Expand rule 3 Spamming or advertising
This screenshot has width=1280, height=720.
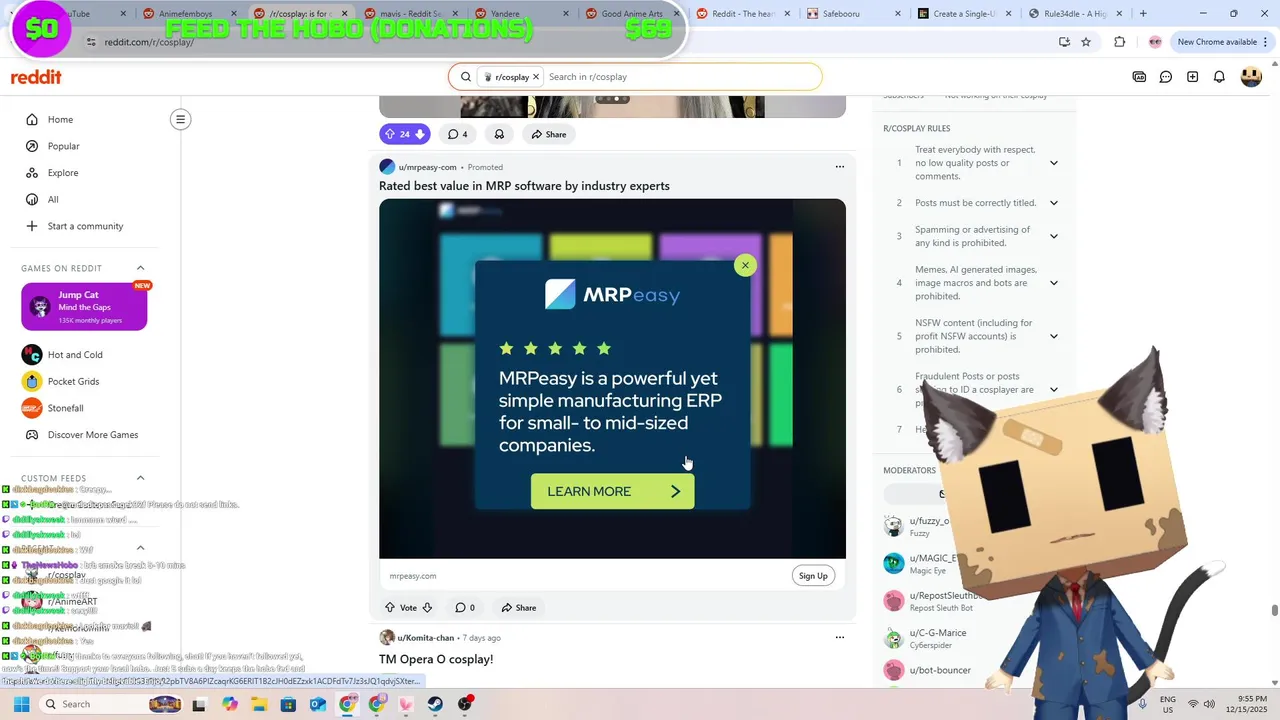click(1053, 236)
